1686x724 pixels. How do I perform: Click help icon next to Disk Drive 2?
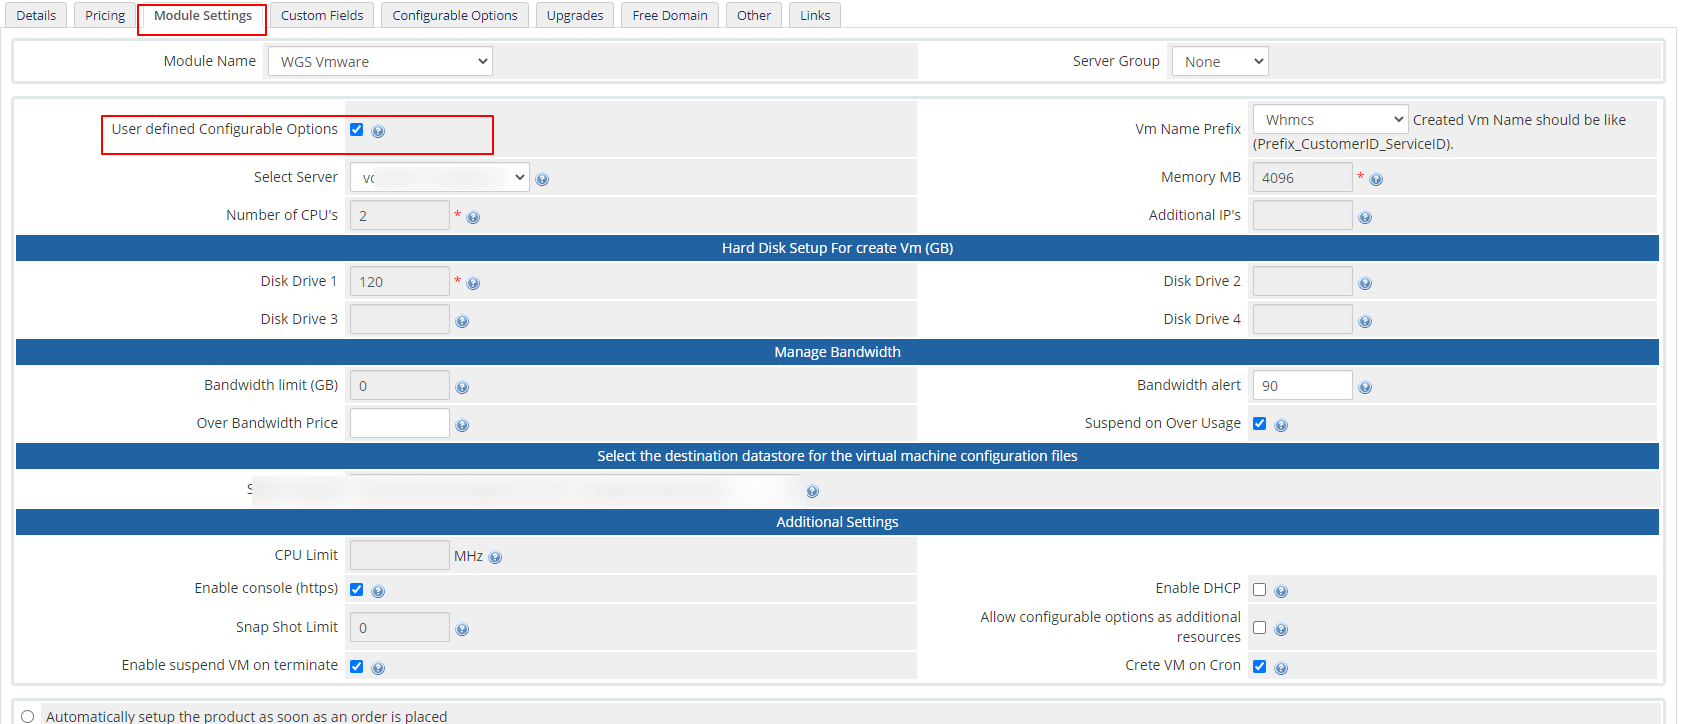click(x=1365, y=283)
